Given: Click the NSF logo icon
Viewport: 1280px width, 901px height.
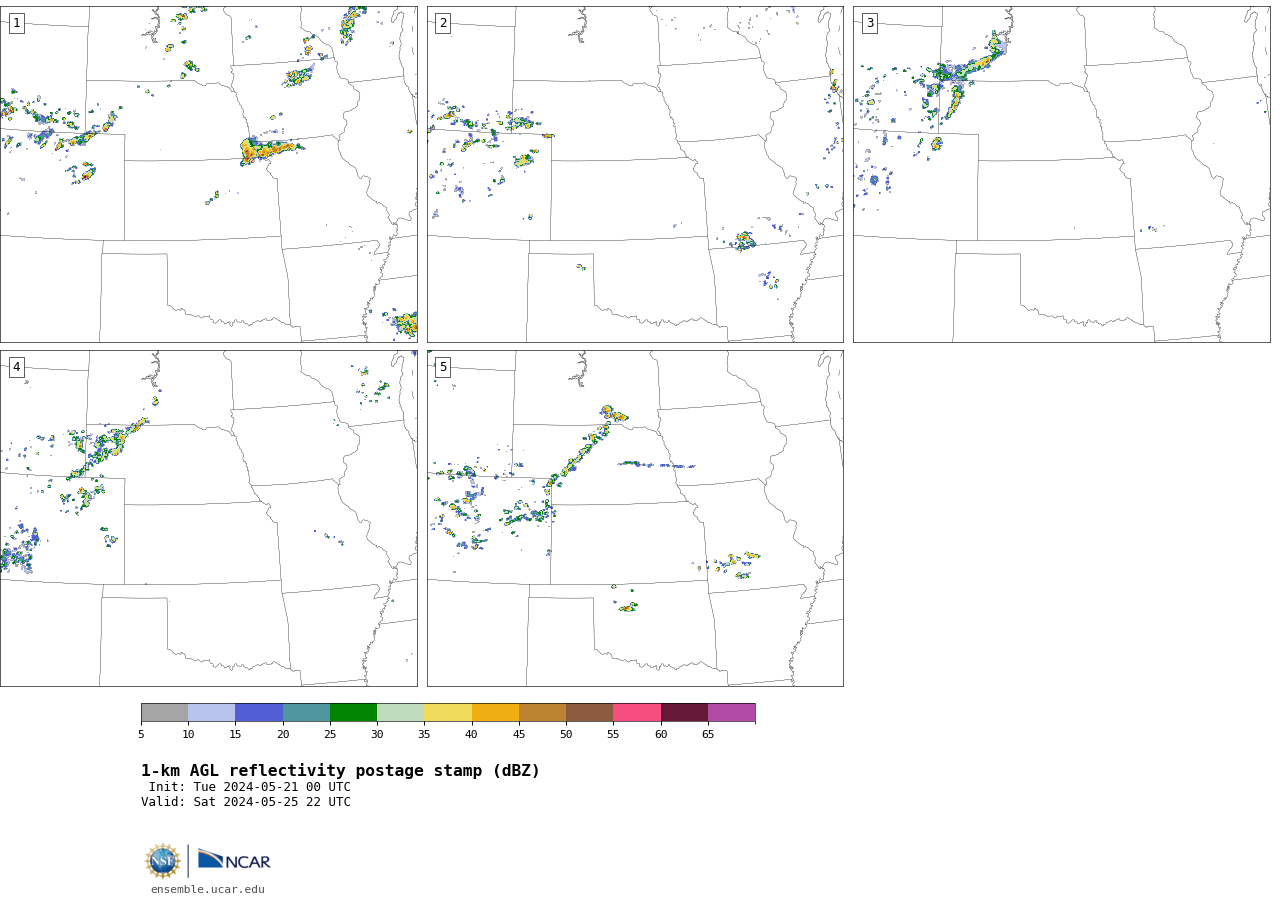Looking at the screenshot, I should point(163,861).
